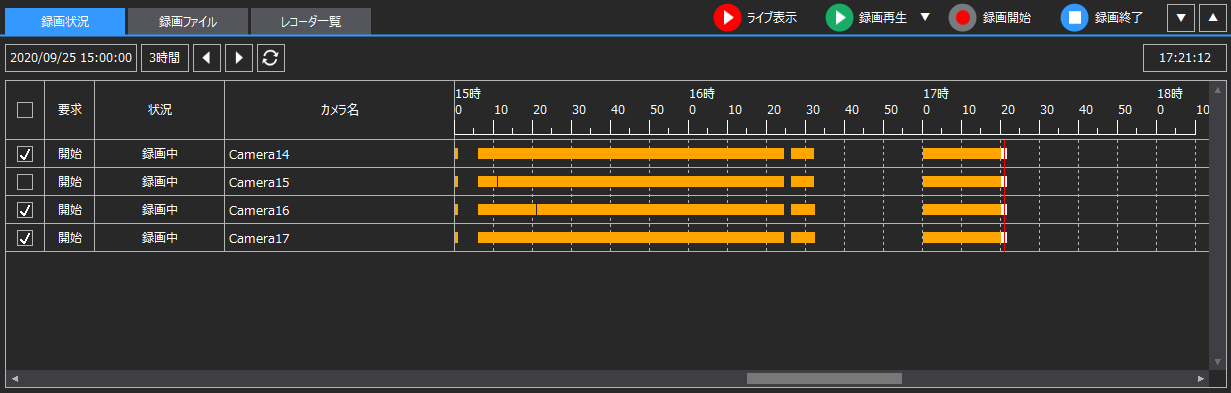Click the 要求 column header
1231x393 pixels.
pyautogui.click(x=70, y=110)
